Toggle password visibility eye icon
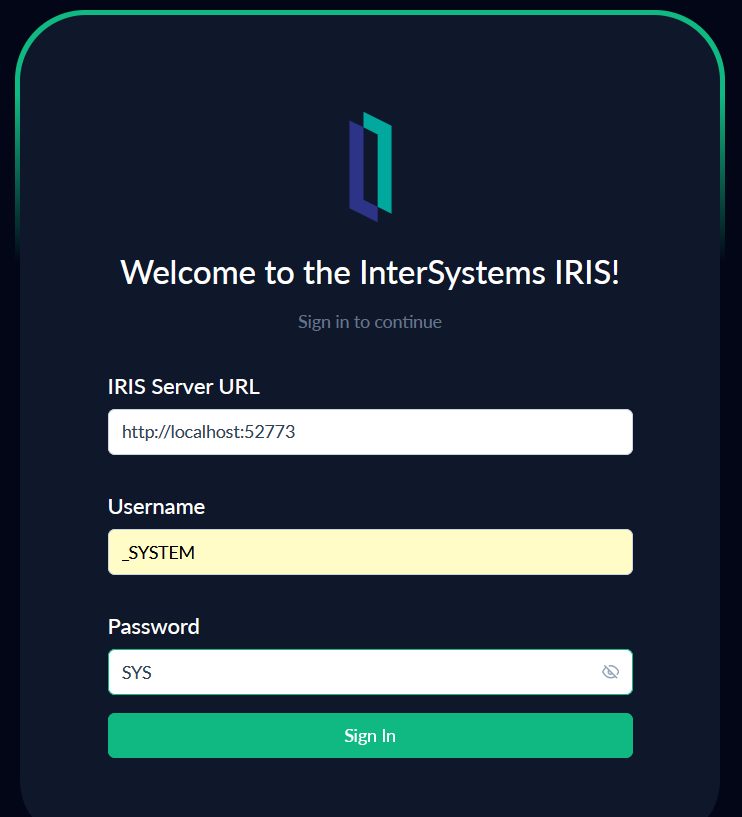The width and height of the screenshot is (742, 817). [x=610, y=672]
